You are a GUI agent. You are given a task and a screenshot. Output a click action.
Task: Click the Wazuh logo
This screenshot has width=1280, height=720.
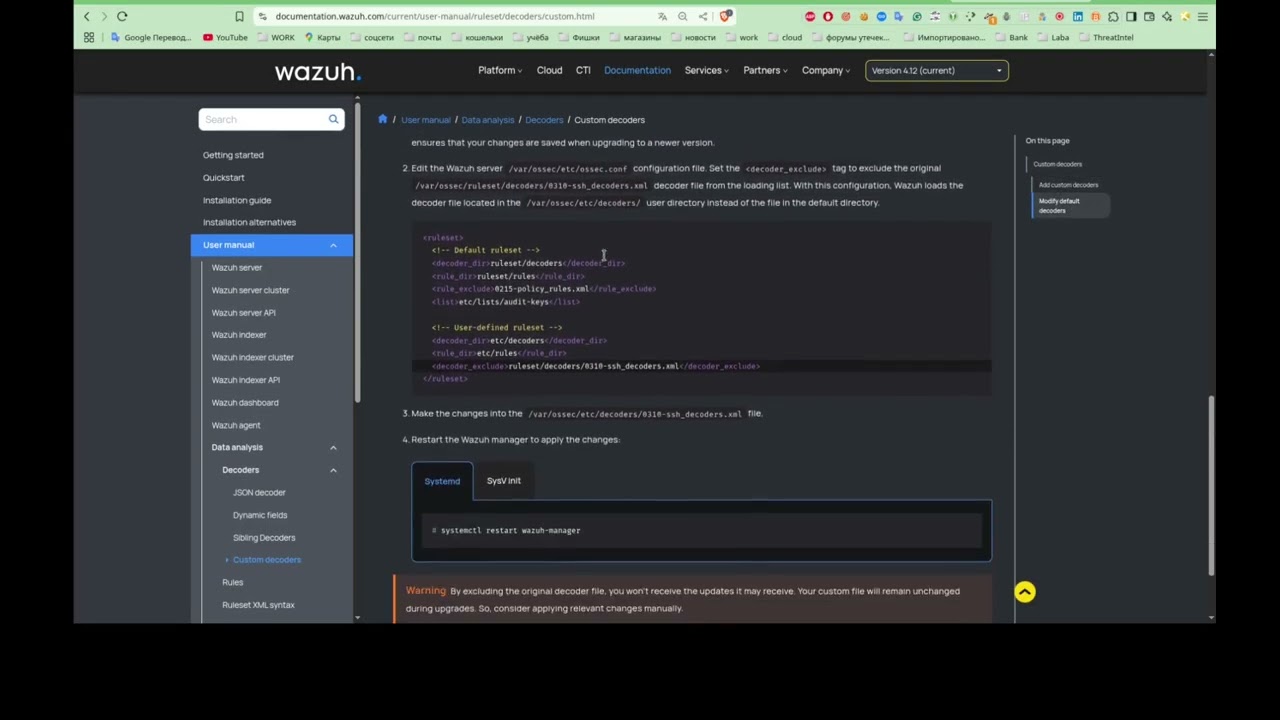(x=318, y=71)
